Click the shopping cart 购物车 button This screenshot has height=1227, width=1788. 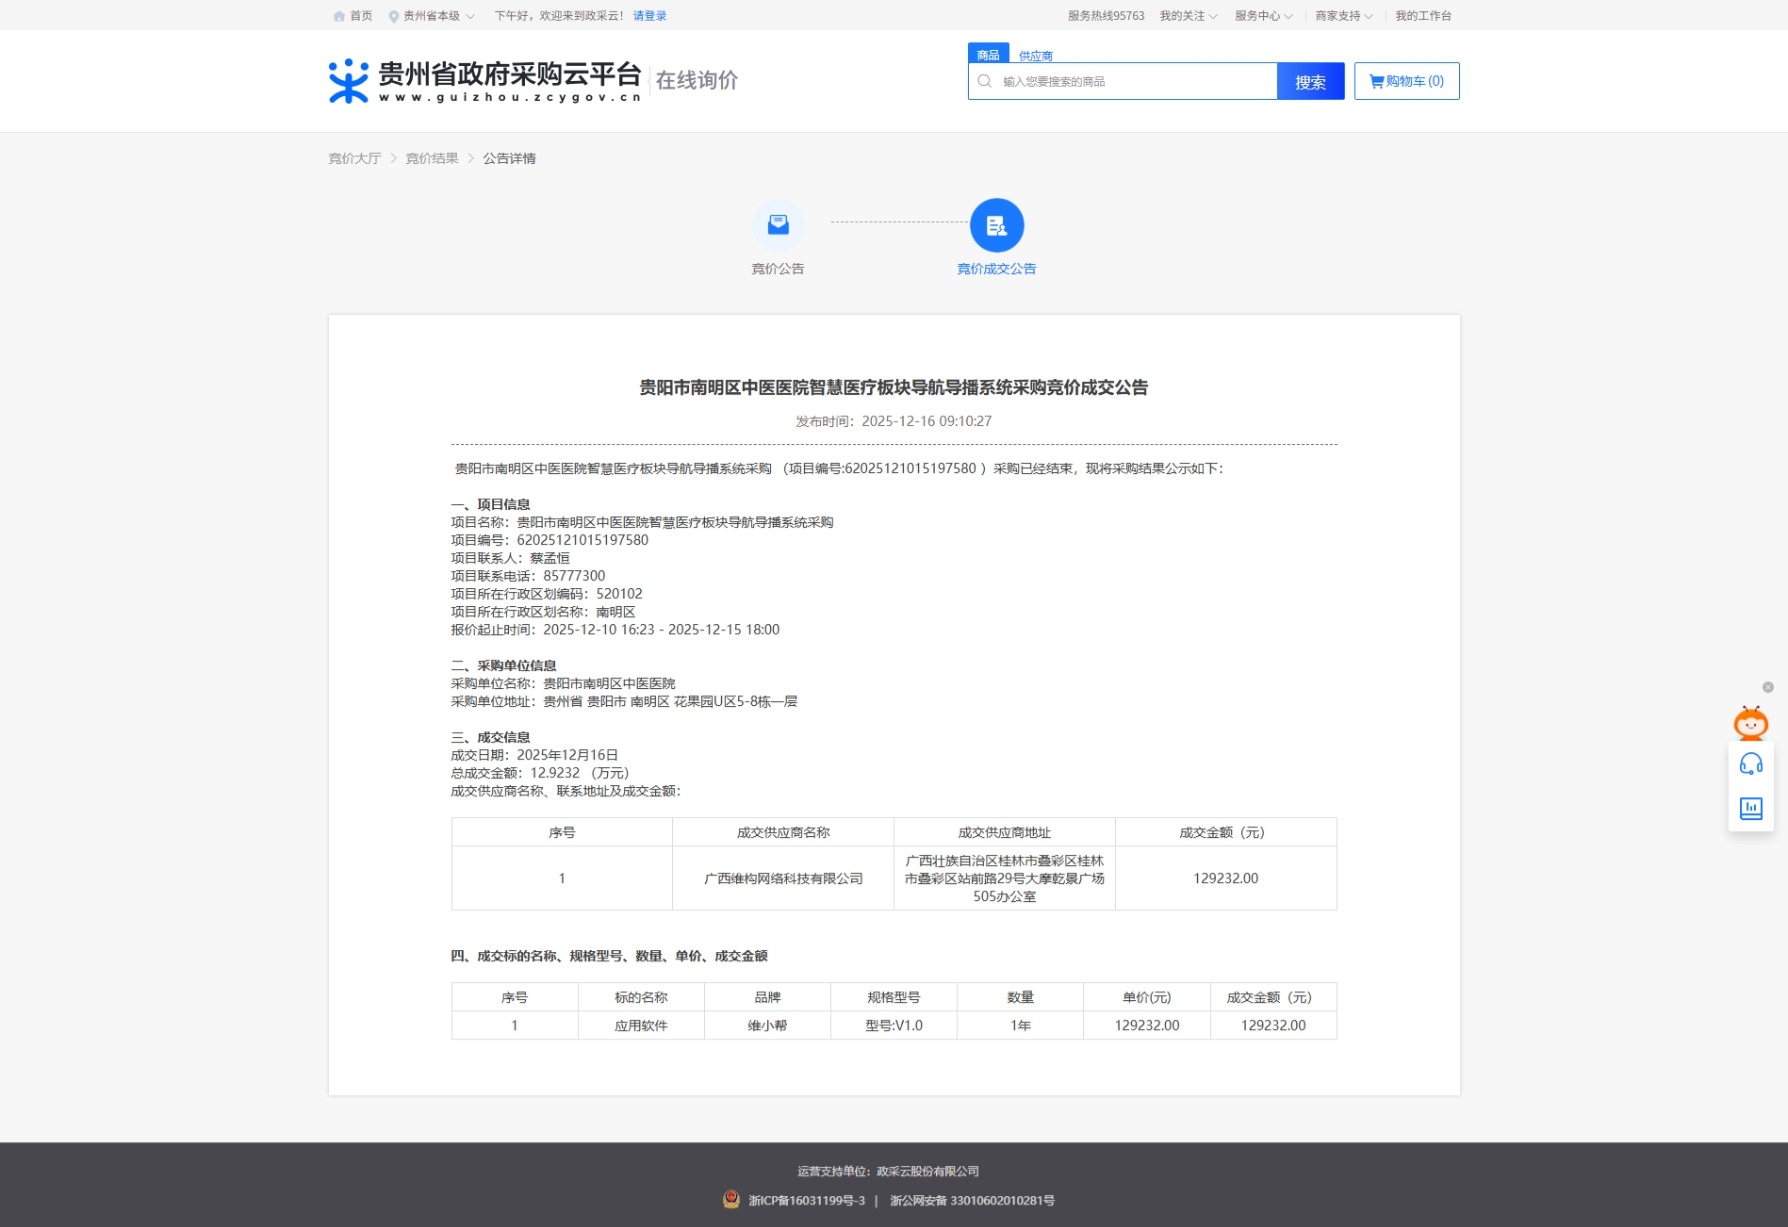tap(1406, 81)
